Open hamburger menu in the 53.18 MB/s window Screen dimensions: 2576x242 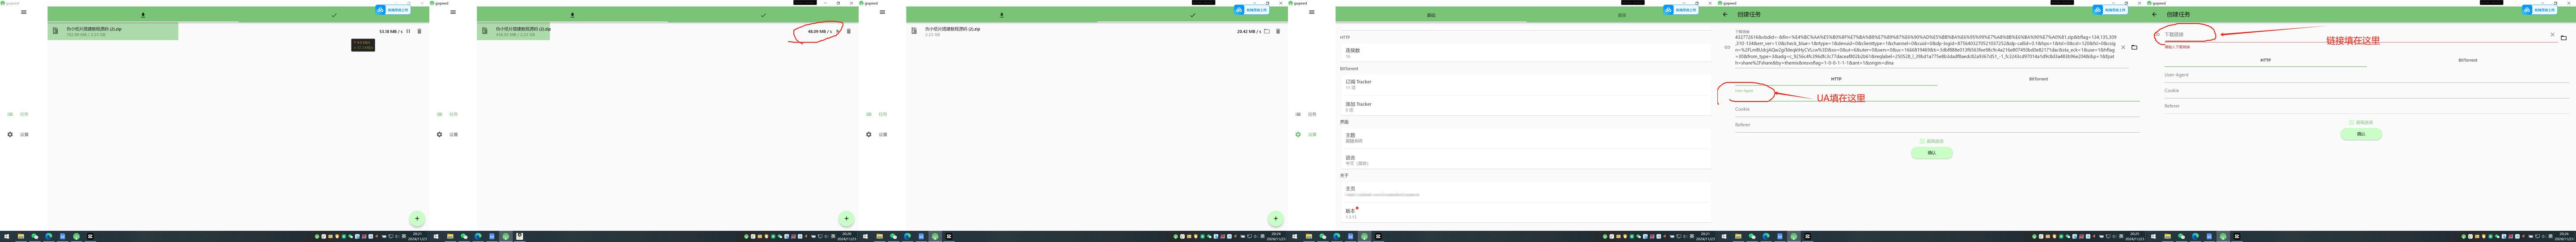pos(24,12)
